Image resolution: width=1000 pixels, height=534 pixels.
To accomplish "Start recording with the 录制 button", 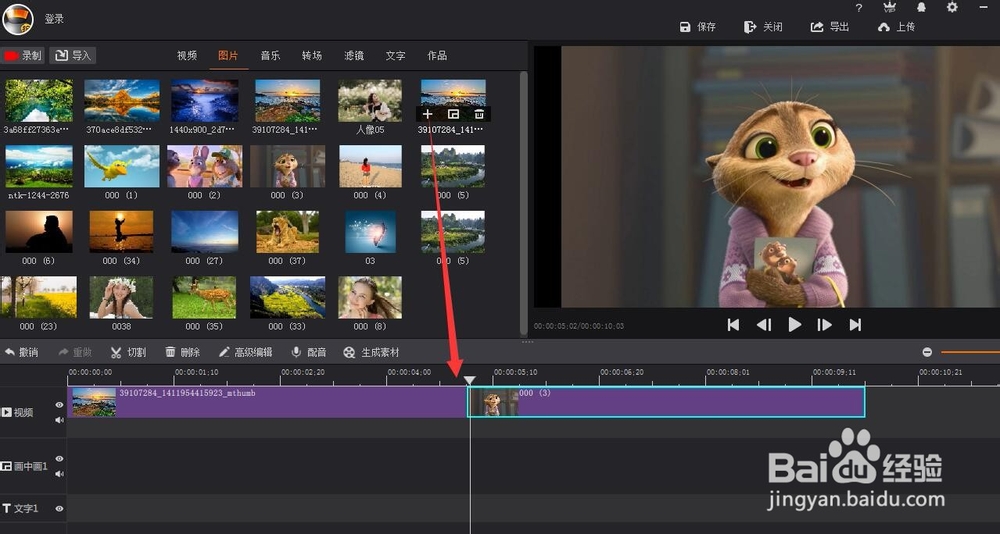I will 22,56.
